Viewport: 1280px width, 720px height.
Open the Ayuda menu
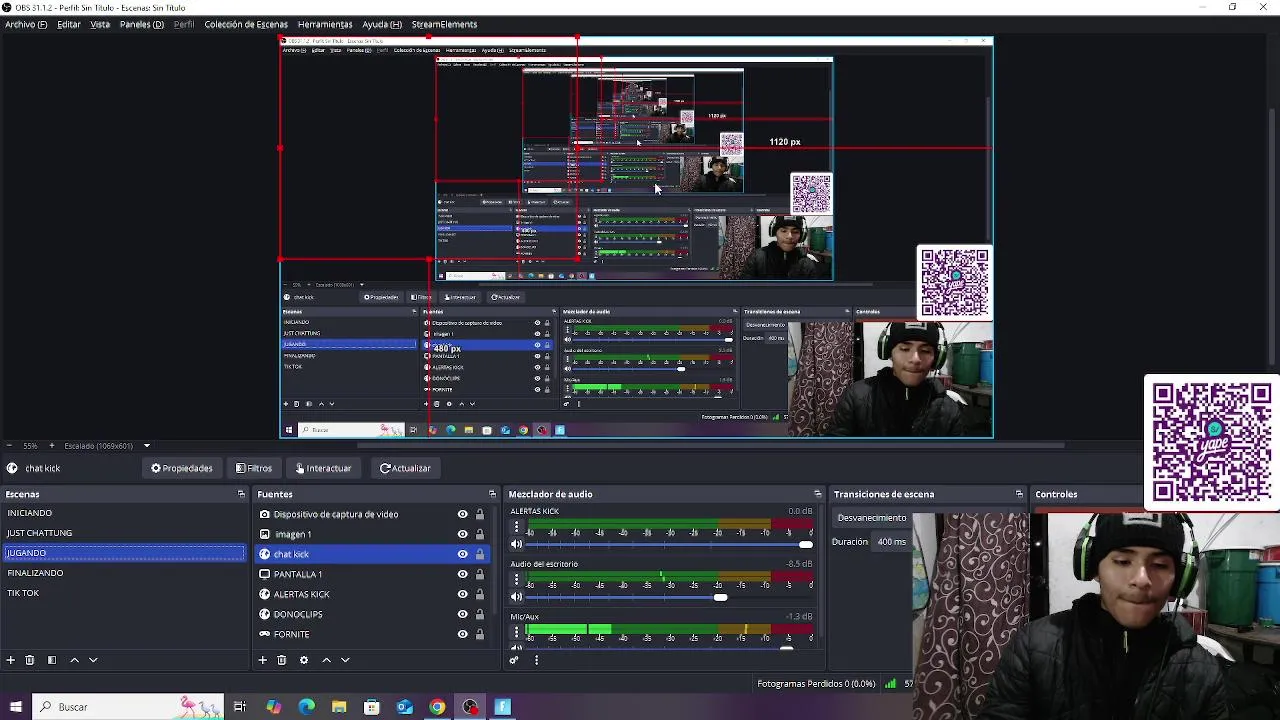coord(382,24)
